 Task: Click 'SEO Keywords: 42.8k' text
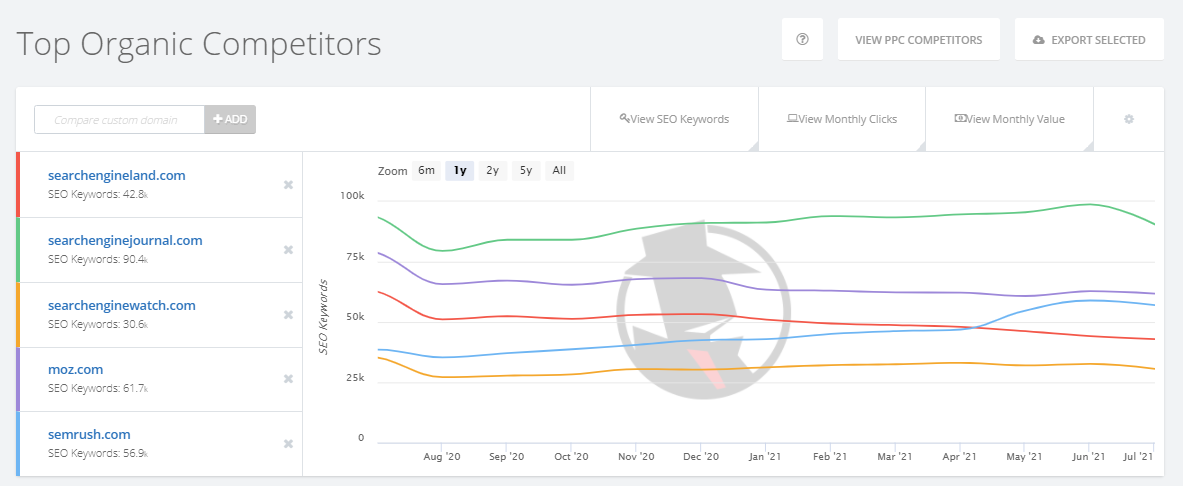pyautogui.click(x=97, y=194)
